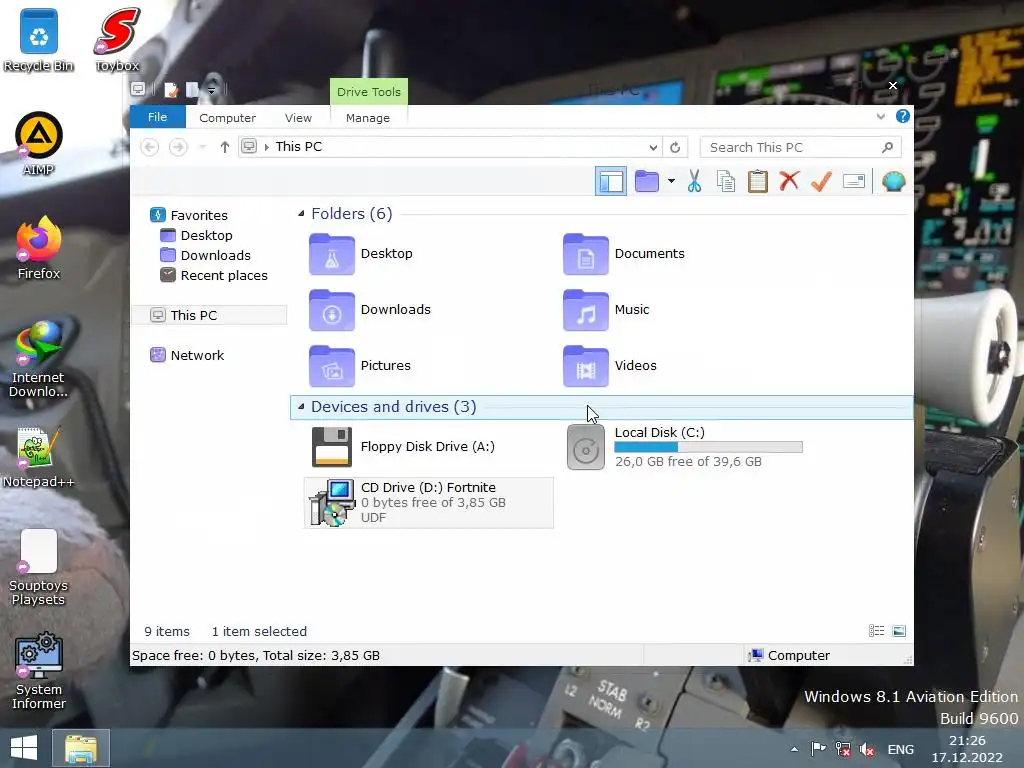Image resolution: width=1024 pixels, height=768 pixels.
Task: Open the dropdown arrow beside New Folder
Action: (671, 181)
